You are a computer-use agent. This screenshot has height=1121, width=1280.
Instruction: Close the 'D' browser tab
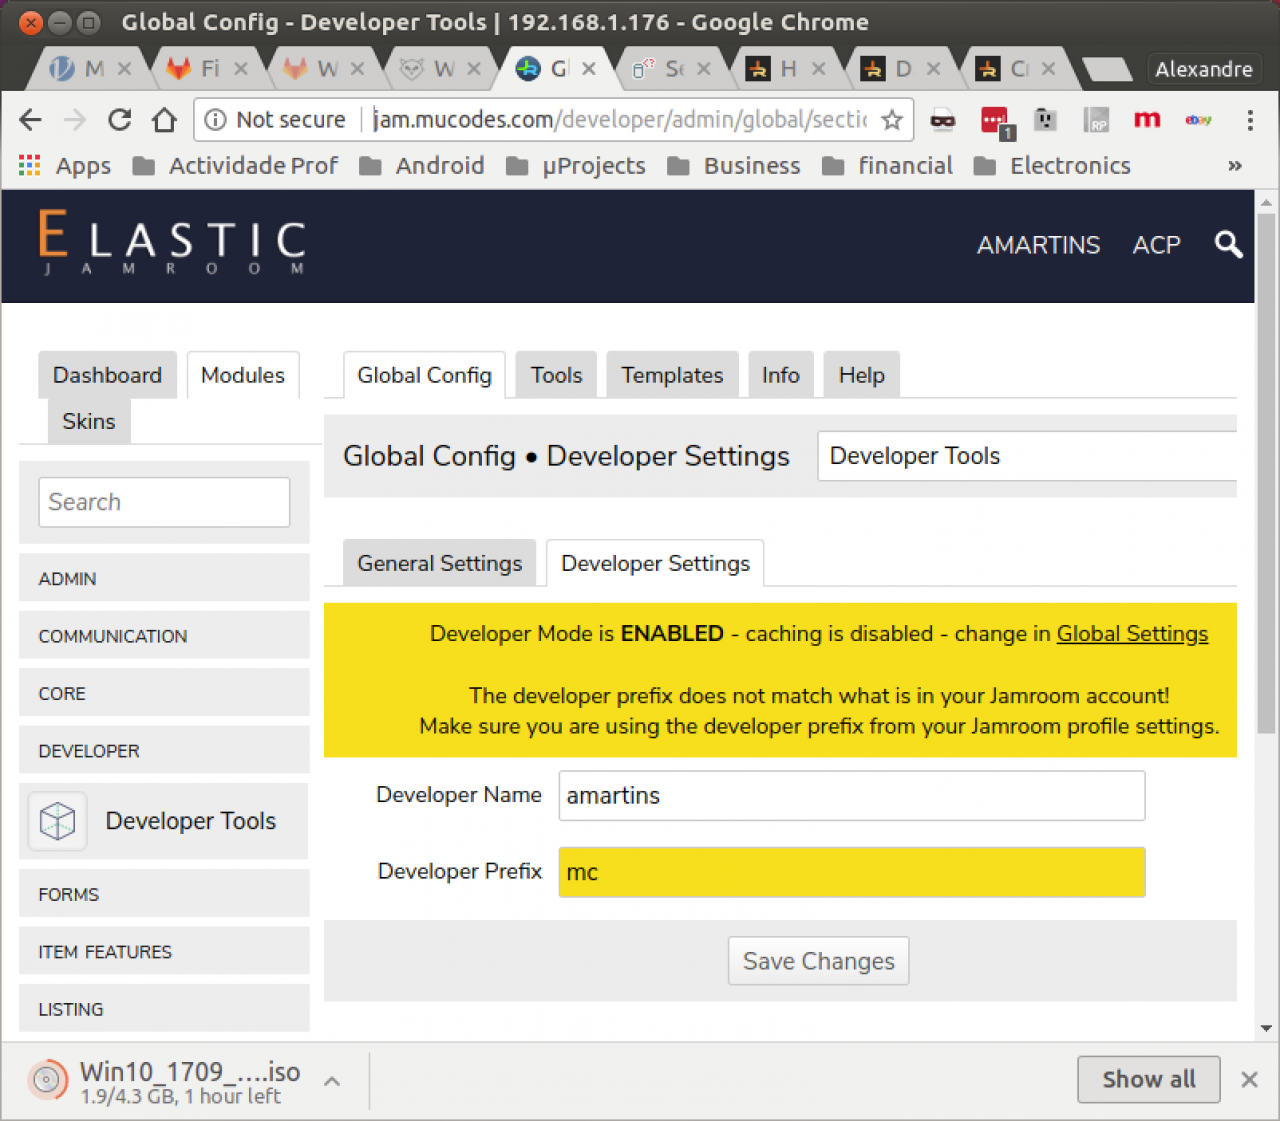tap(933, 68)
